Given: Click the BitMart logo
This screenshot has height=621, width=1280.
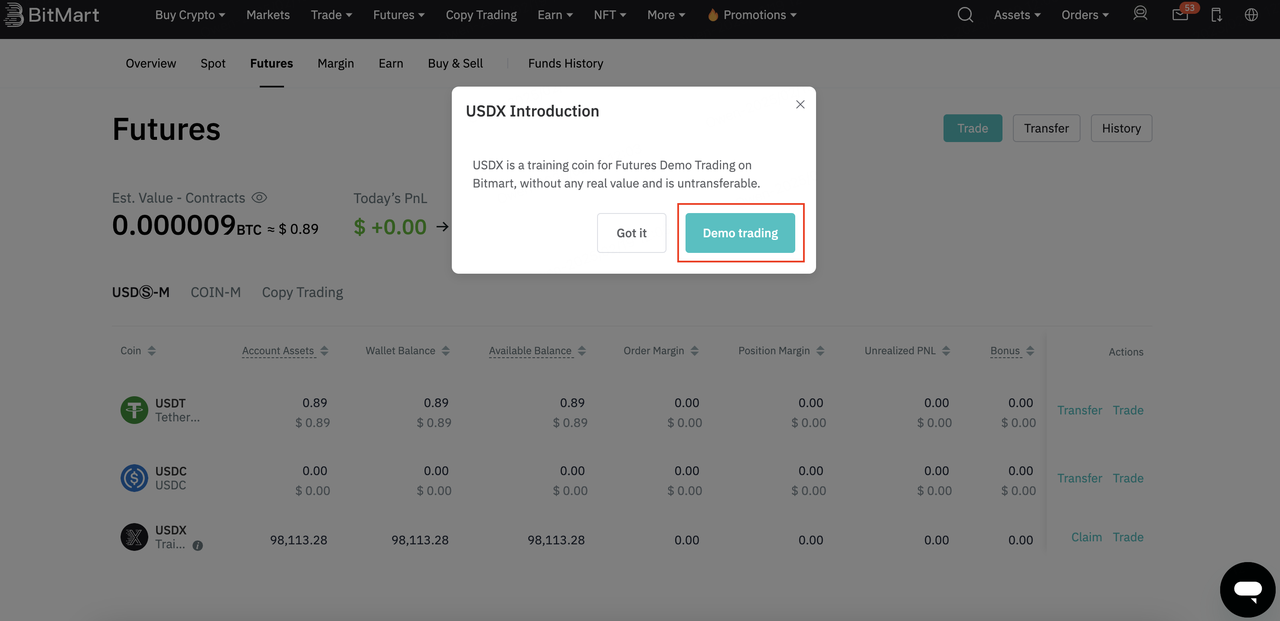Looking at the screenshot, I should click(55, 15).
